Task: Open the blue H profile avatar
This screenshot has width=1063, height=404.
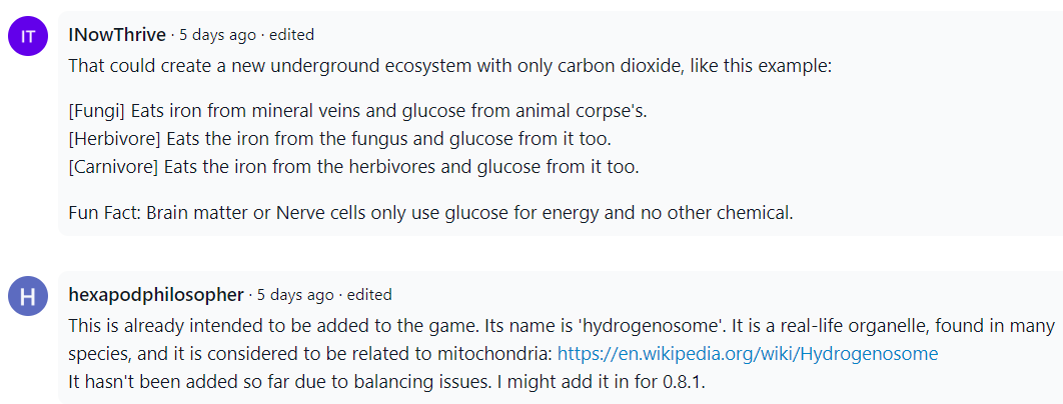Action: point(28,296)
